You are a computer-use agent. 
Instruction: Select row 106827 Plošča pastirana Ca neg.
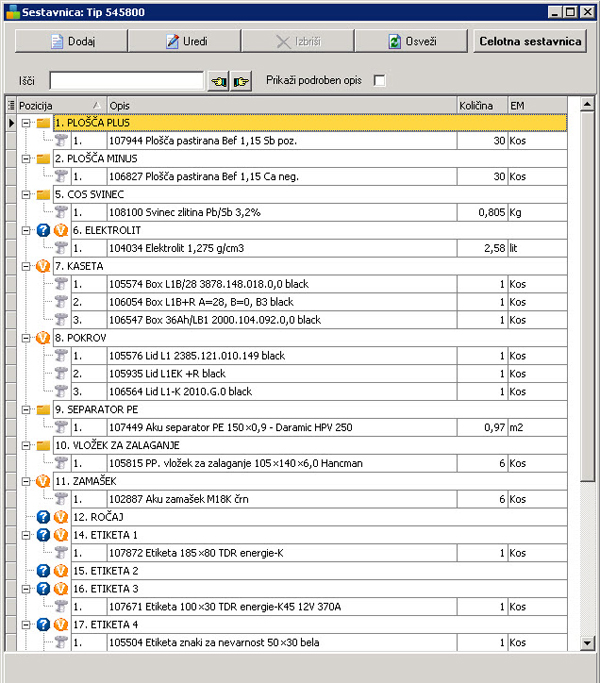click(x=319, y=176)
